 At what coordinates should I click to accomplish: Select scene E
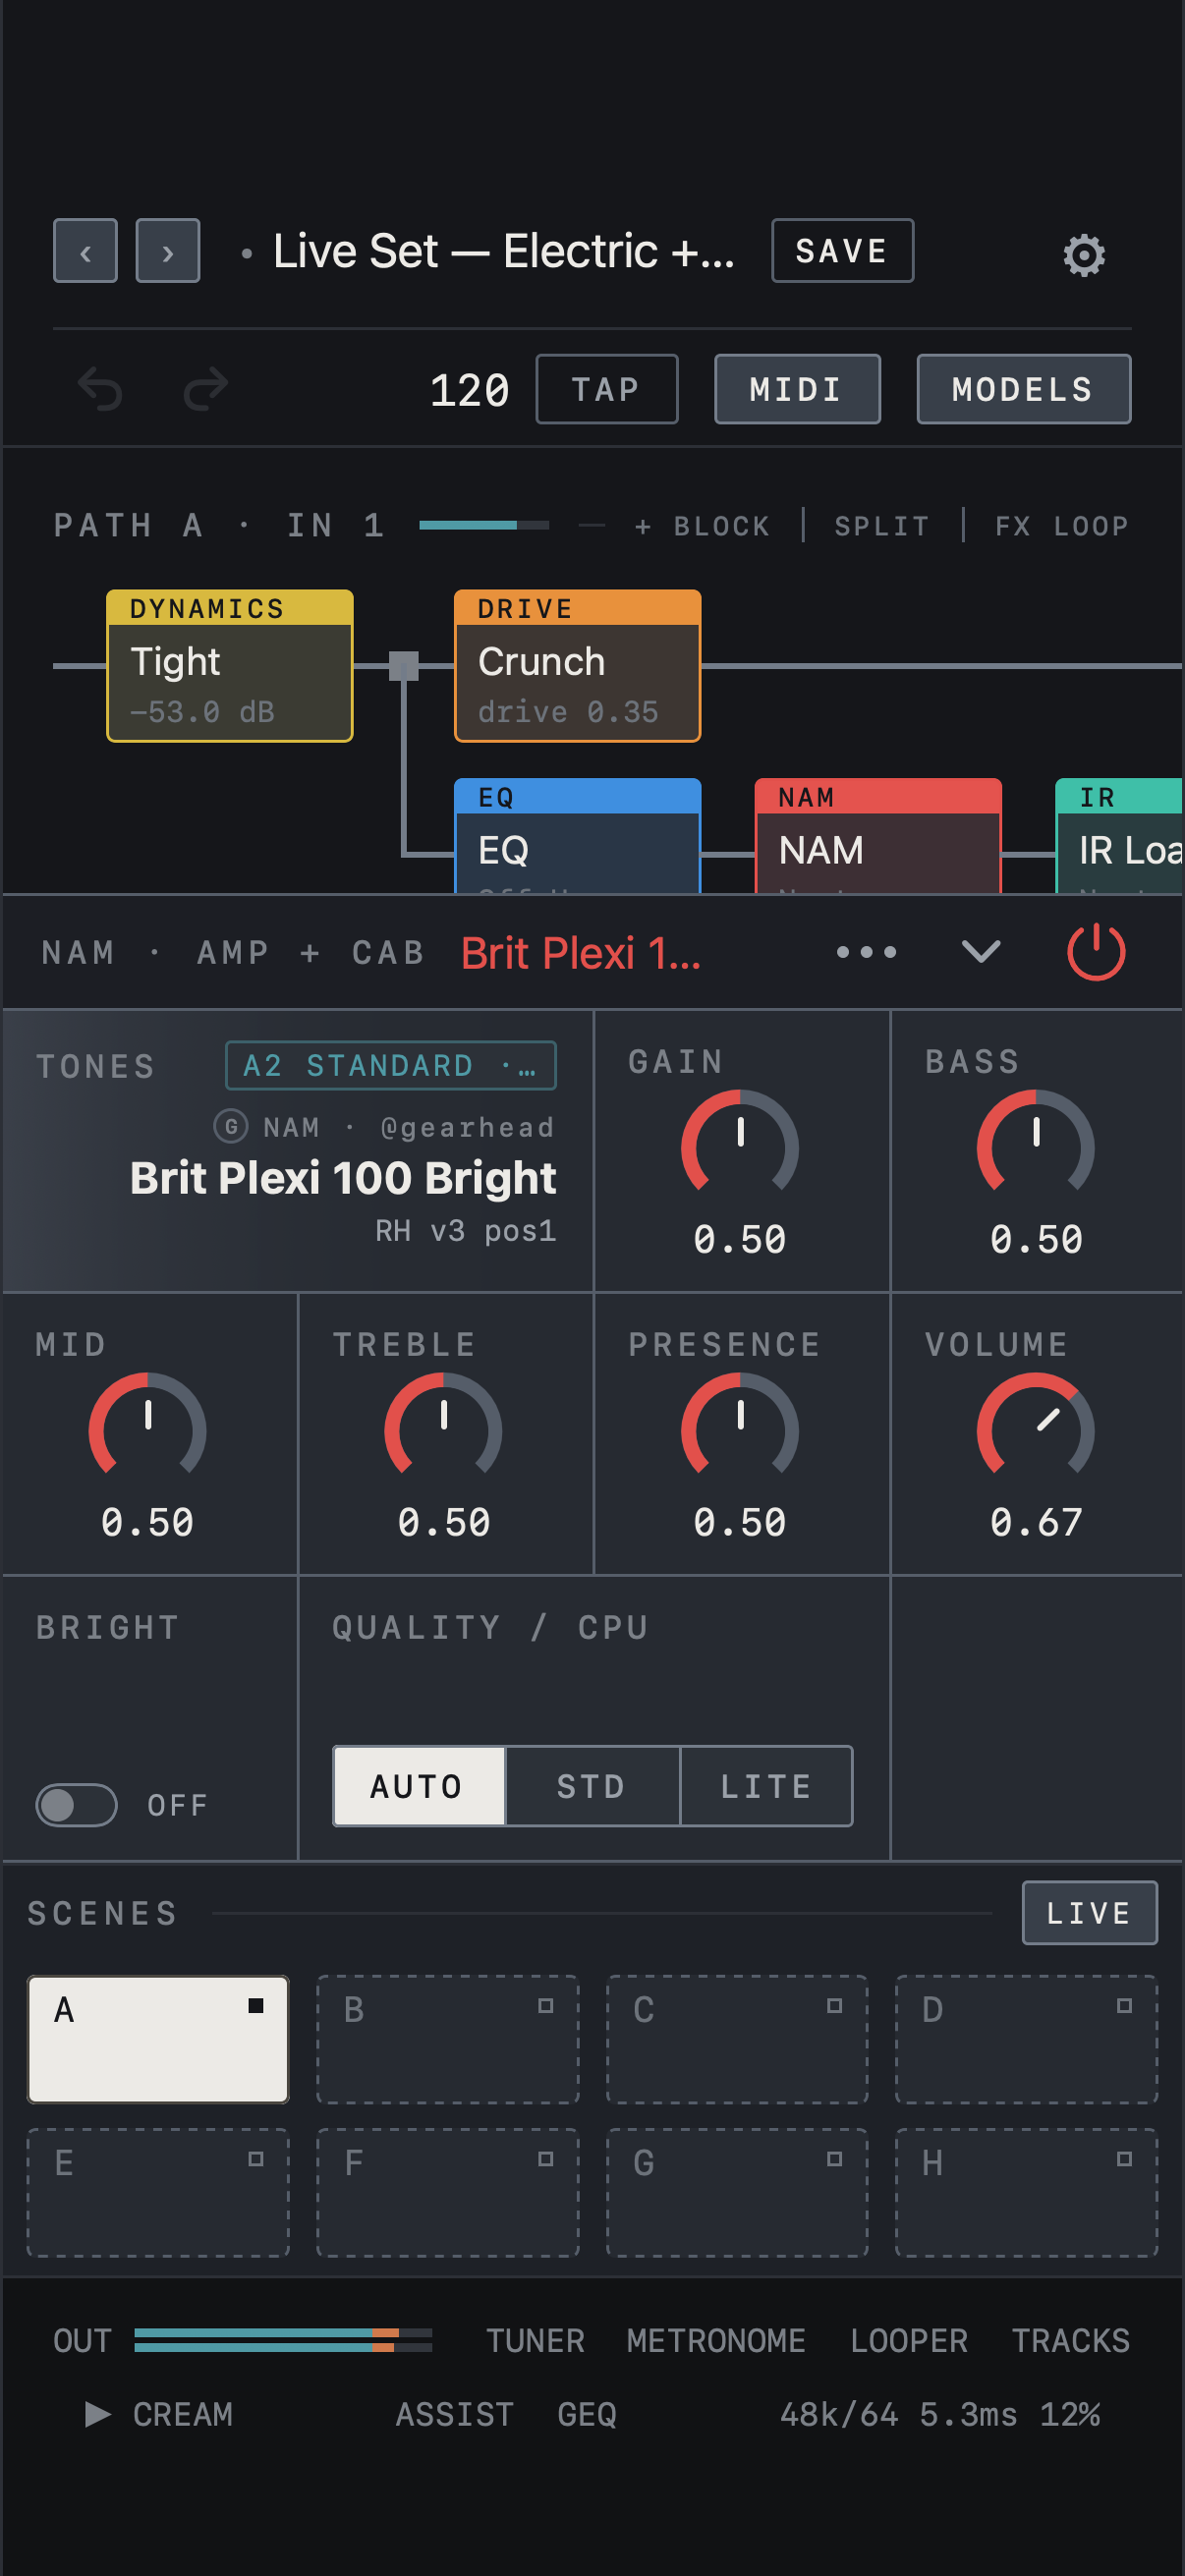click(x=158, y=2193)
